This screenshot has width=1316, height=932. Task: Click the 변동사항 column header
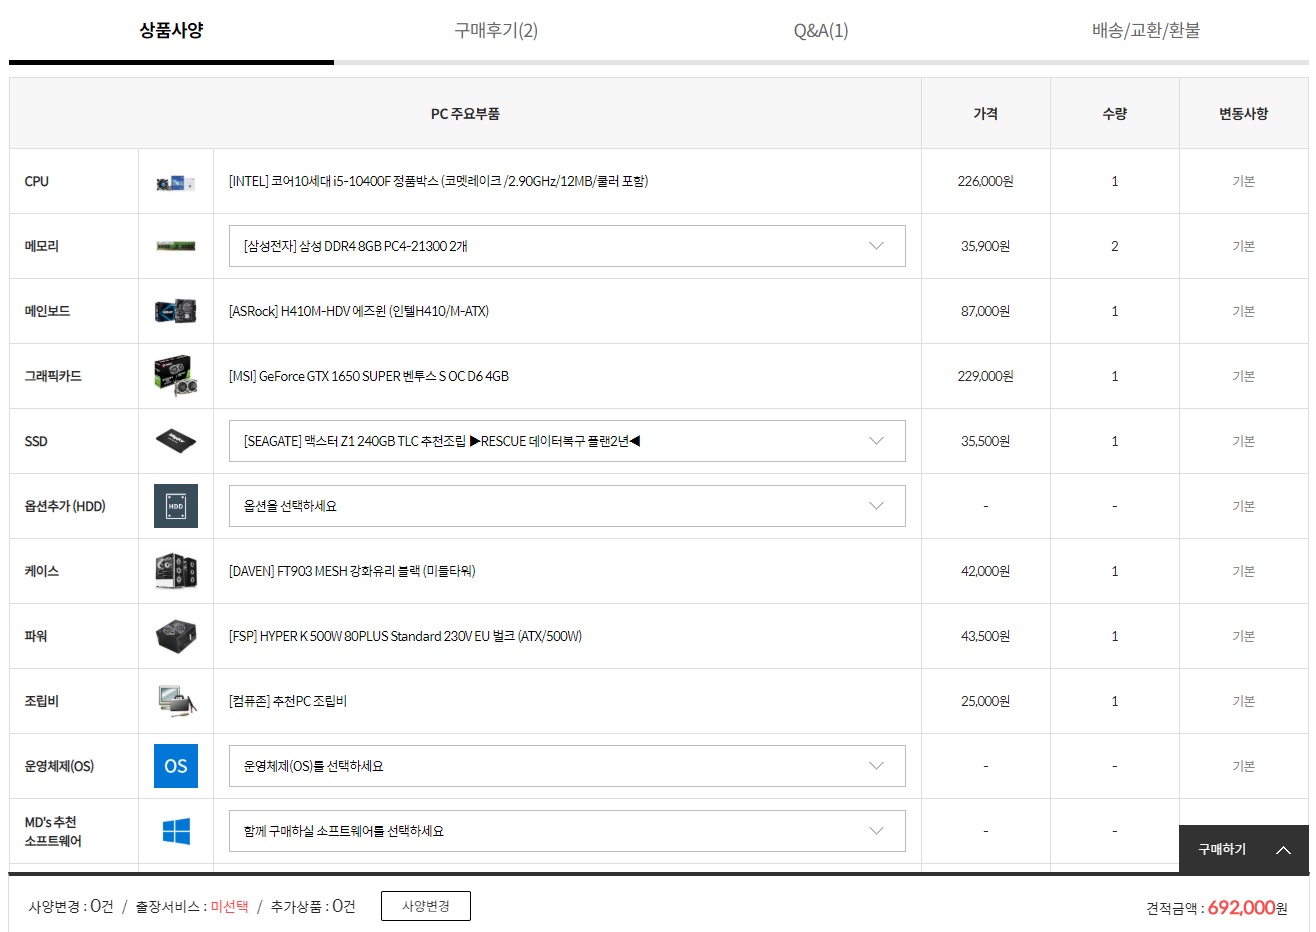(x=1243, y=114)
